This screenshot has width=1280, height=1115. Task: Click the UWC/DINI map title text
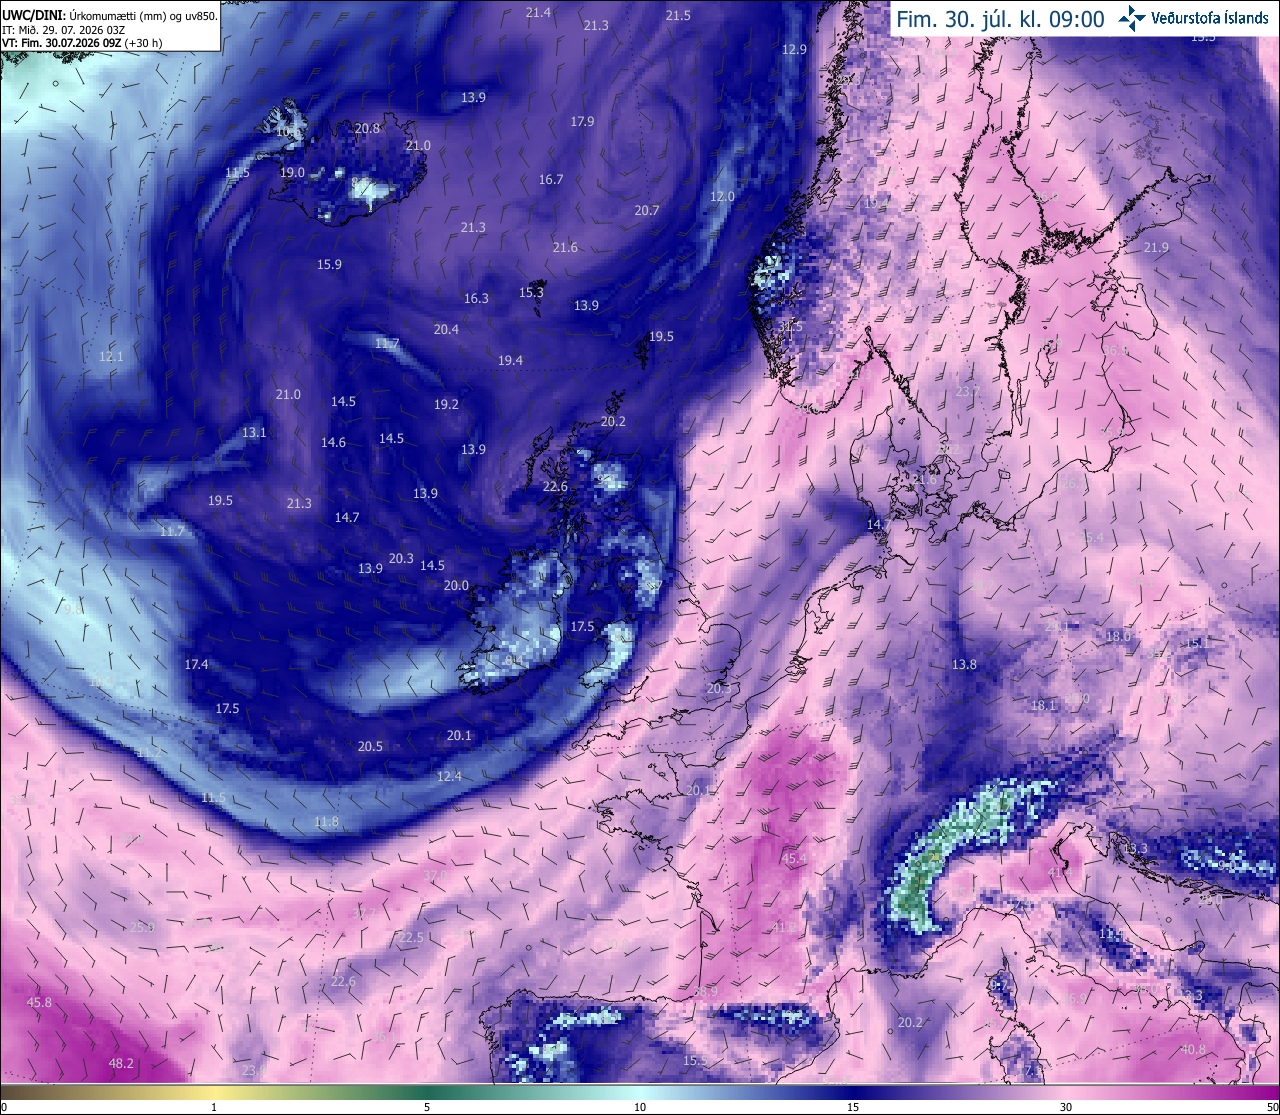[33, 16]
